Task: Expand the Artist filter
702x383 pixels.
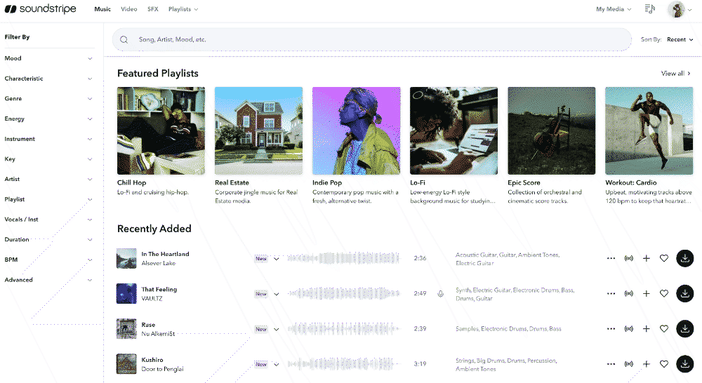Action: coord(48,179)
